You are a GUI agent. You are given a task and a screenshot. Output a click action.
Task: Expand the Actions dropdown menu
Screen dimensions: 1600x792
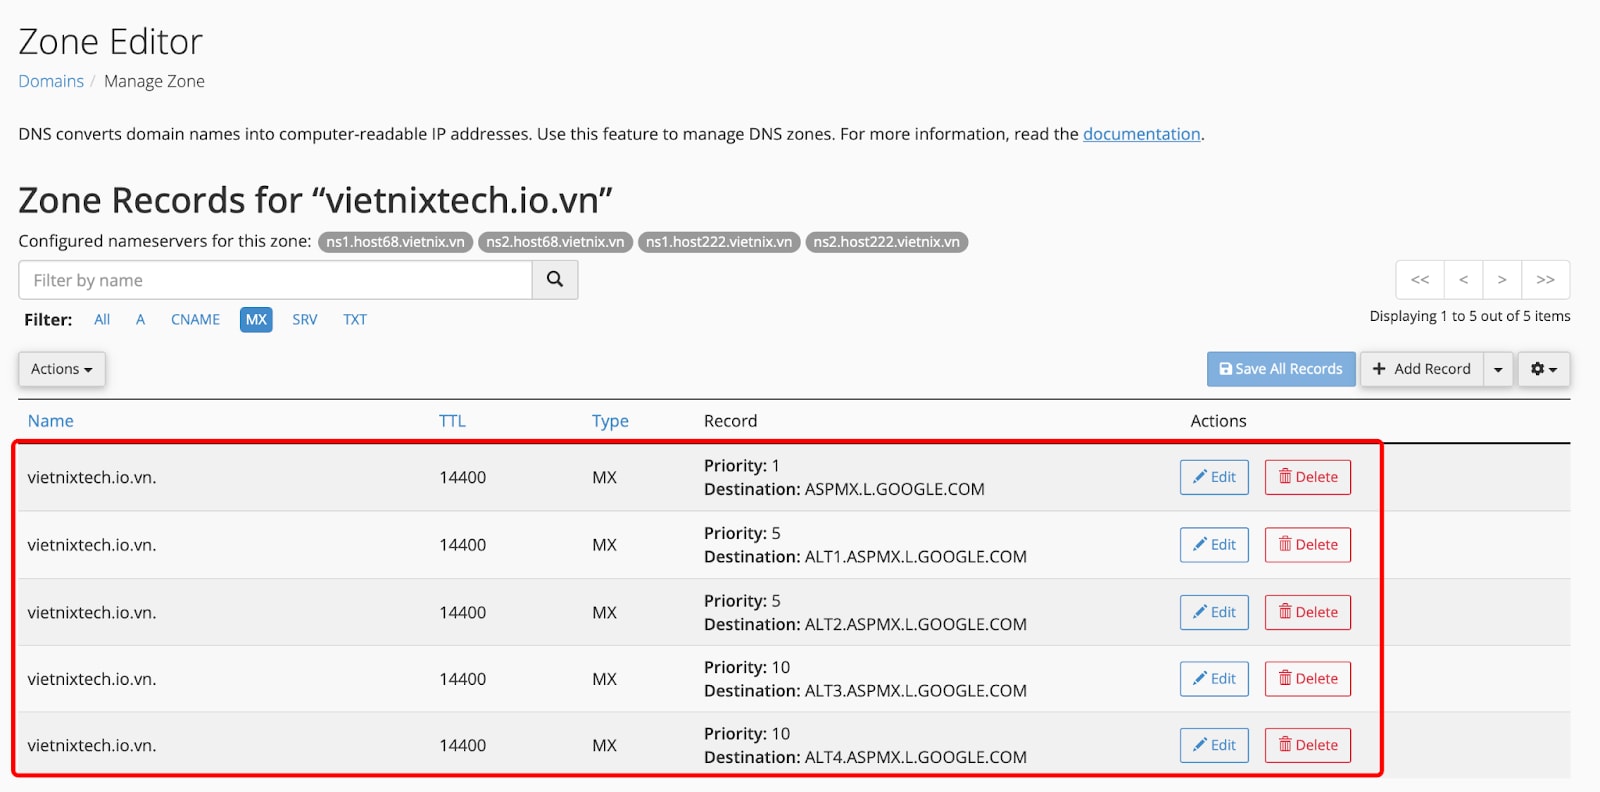tap(61, 369)
